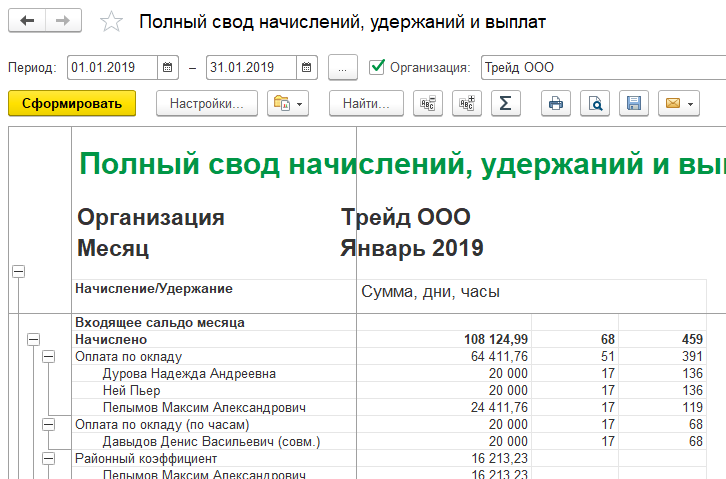Open report variants folder dropdown
726x479 pixels.
pos(288,103)
